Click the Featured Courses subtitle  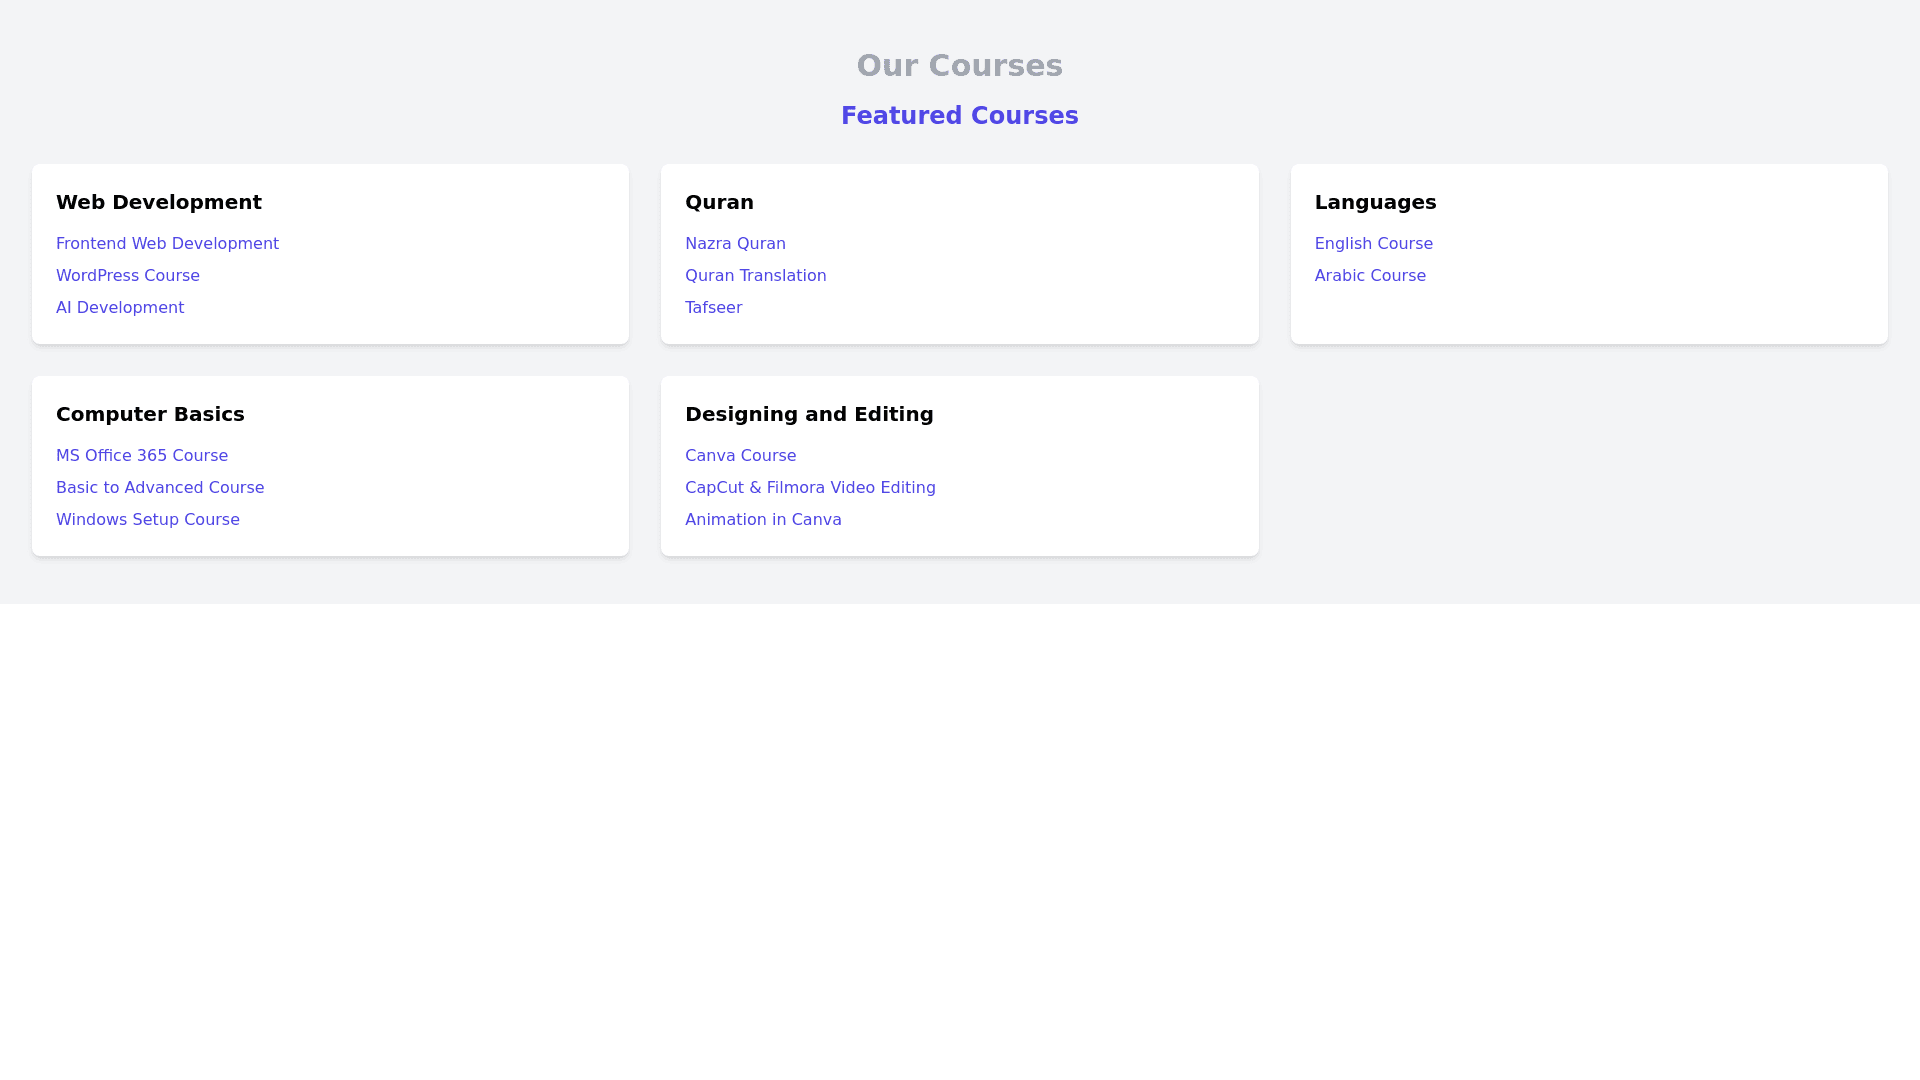point(959,116)
